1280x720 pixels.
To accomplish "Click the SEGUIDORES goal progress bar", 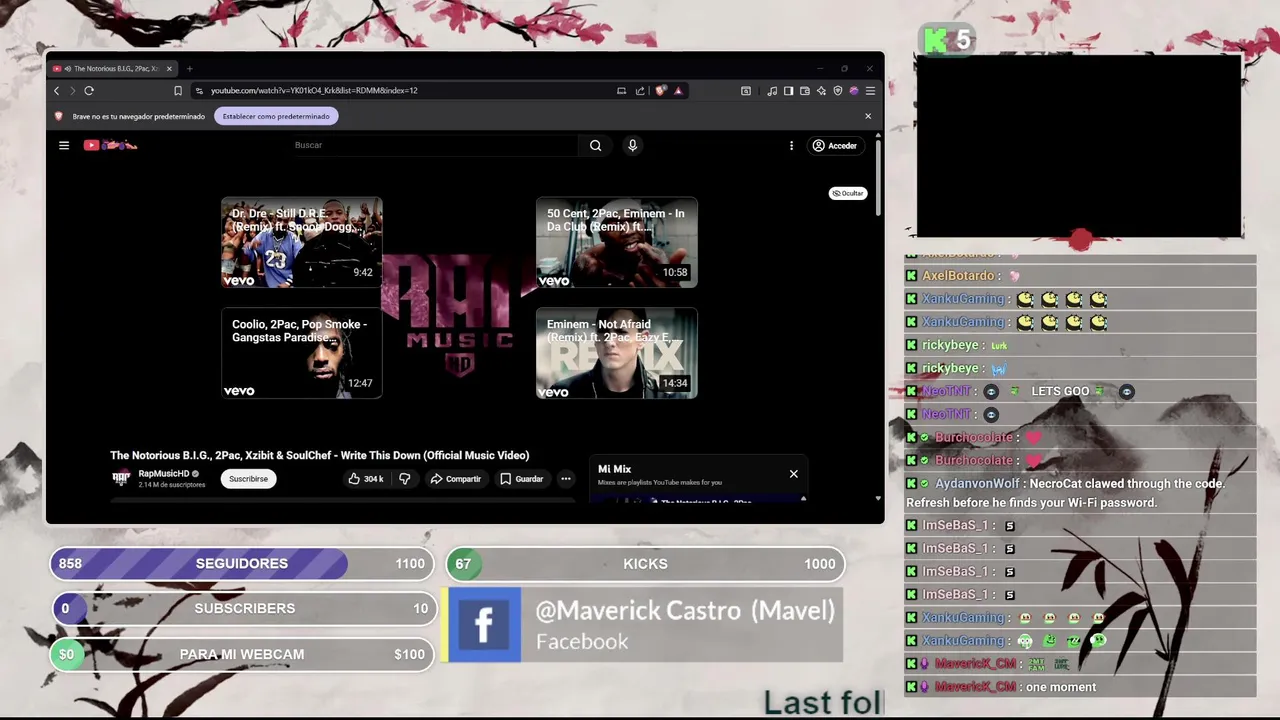I will (242, 564).
